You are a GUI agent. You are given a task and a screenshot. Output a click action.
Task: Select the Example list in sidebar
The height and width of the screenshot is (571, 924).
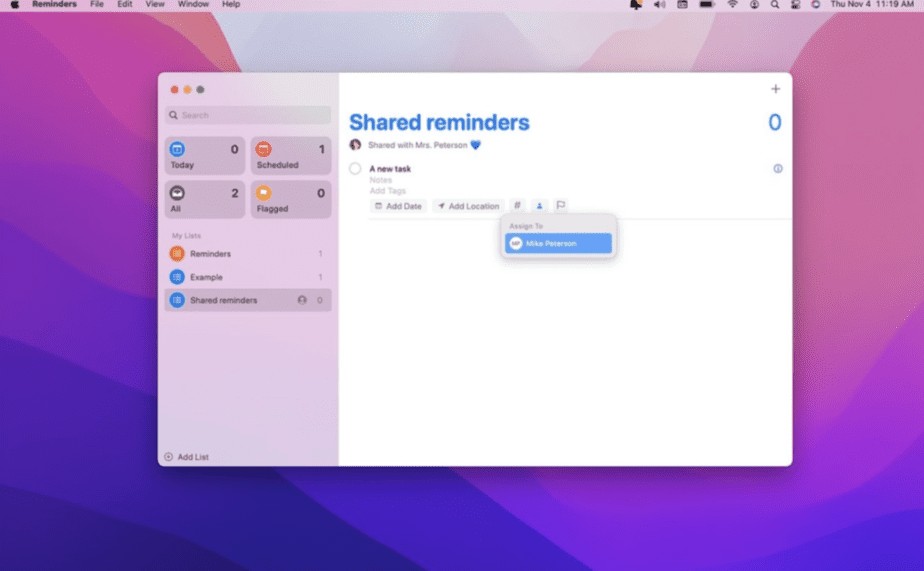coord(248,277)
